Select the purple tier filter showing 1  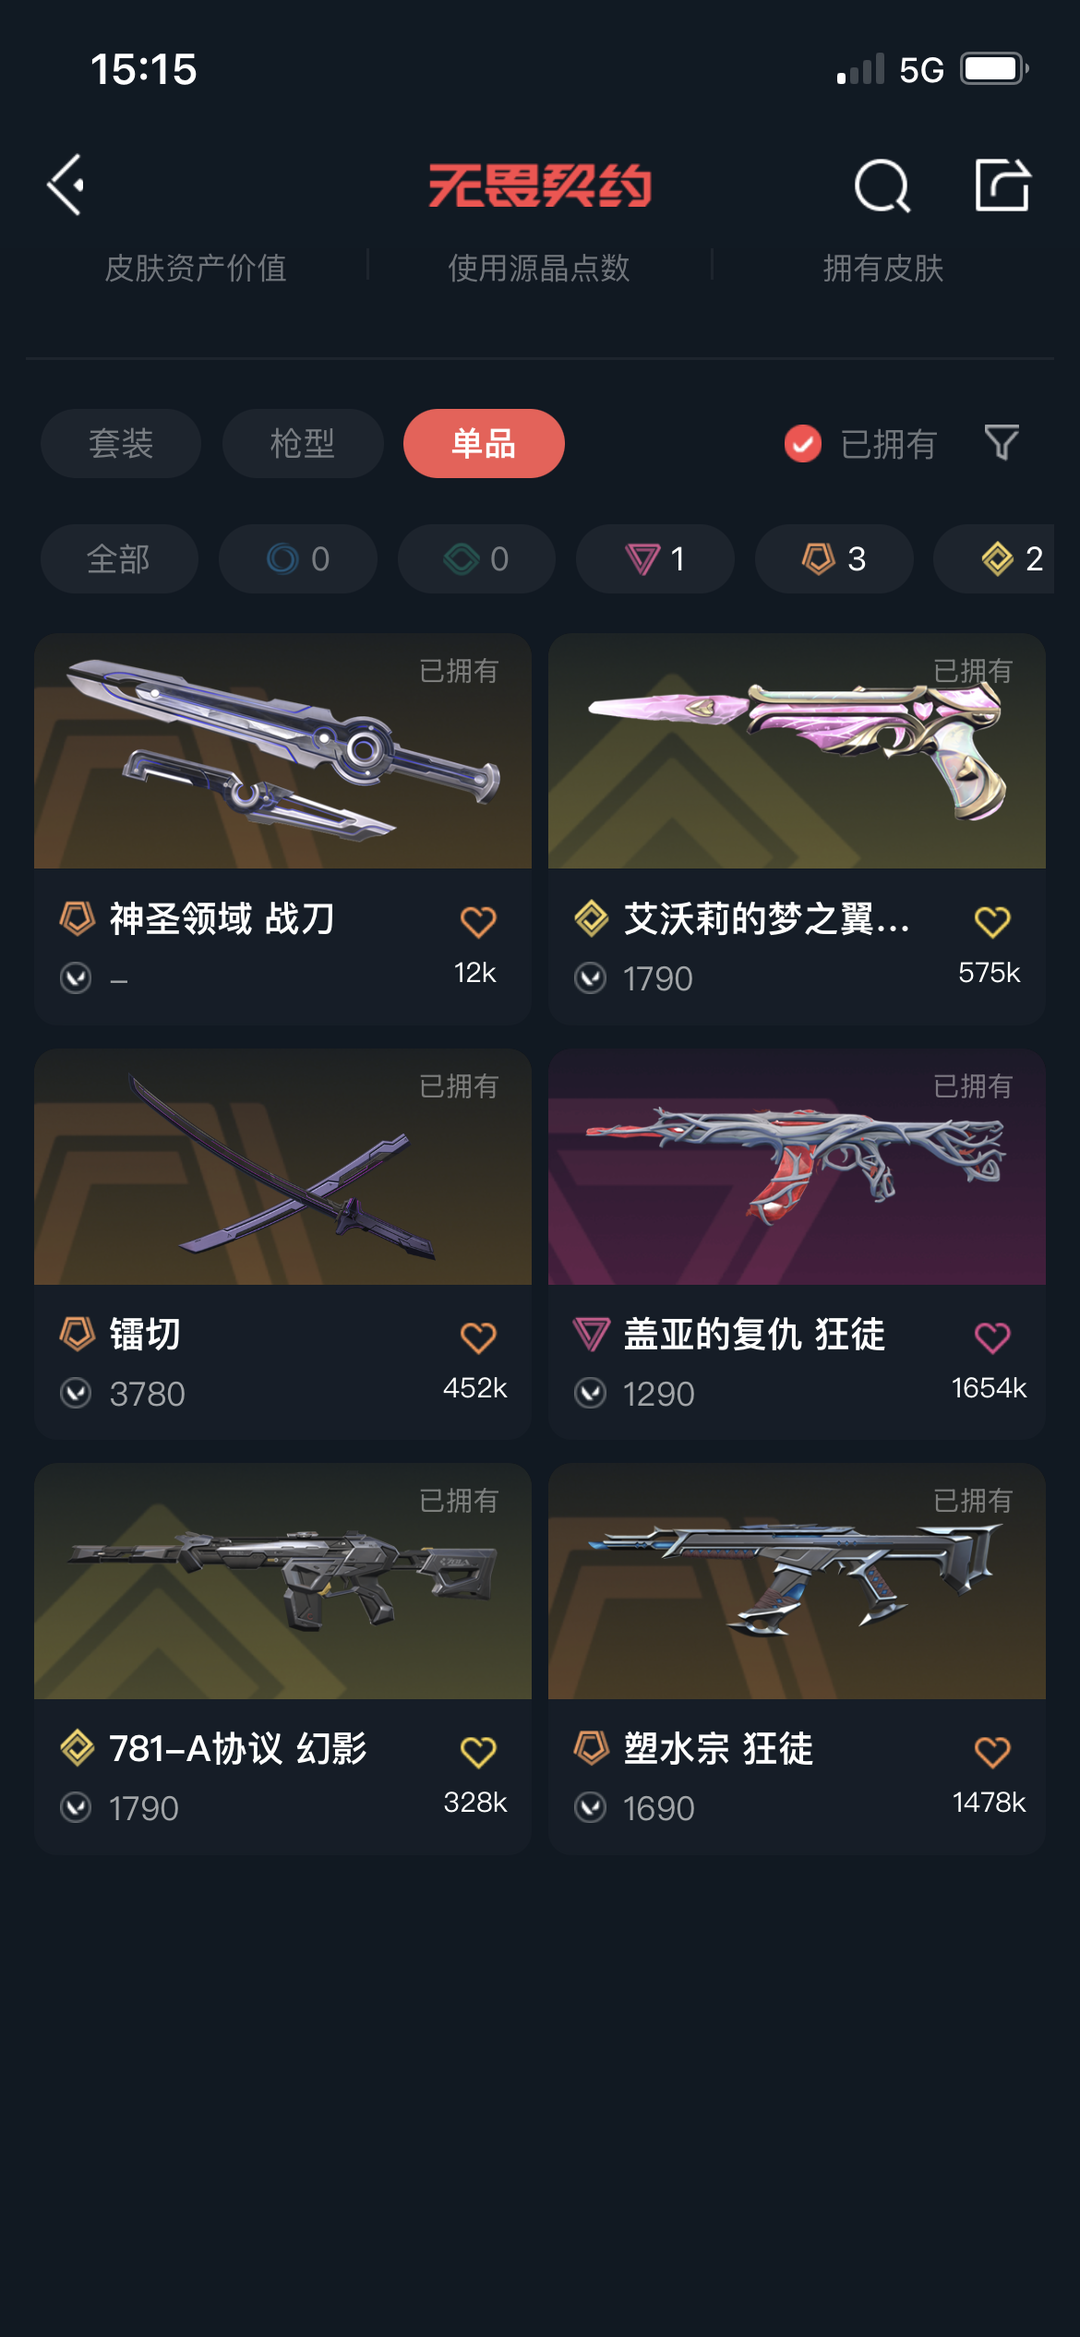coord(655,558)
